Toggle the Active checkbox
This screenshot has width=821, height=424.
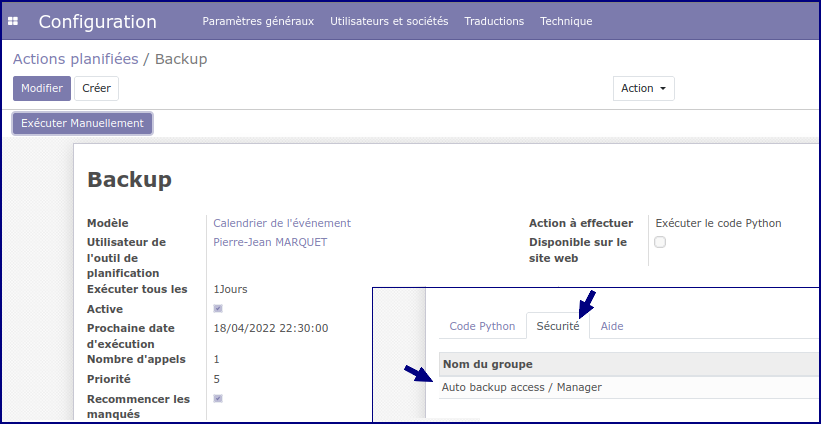pos(218,309)
